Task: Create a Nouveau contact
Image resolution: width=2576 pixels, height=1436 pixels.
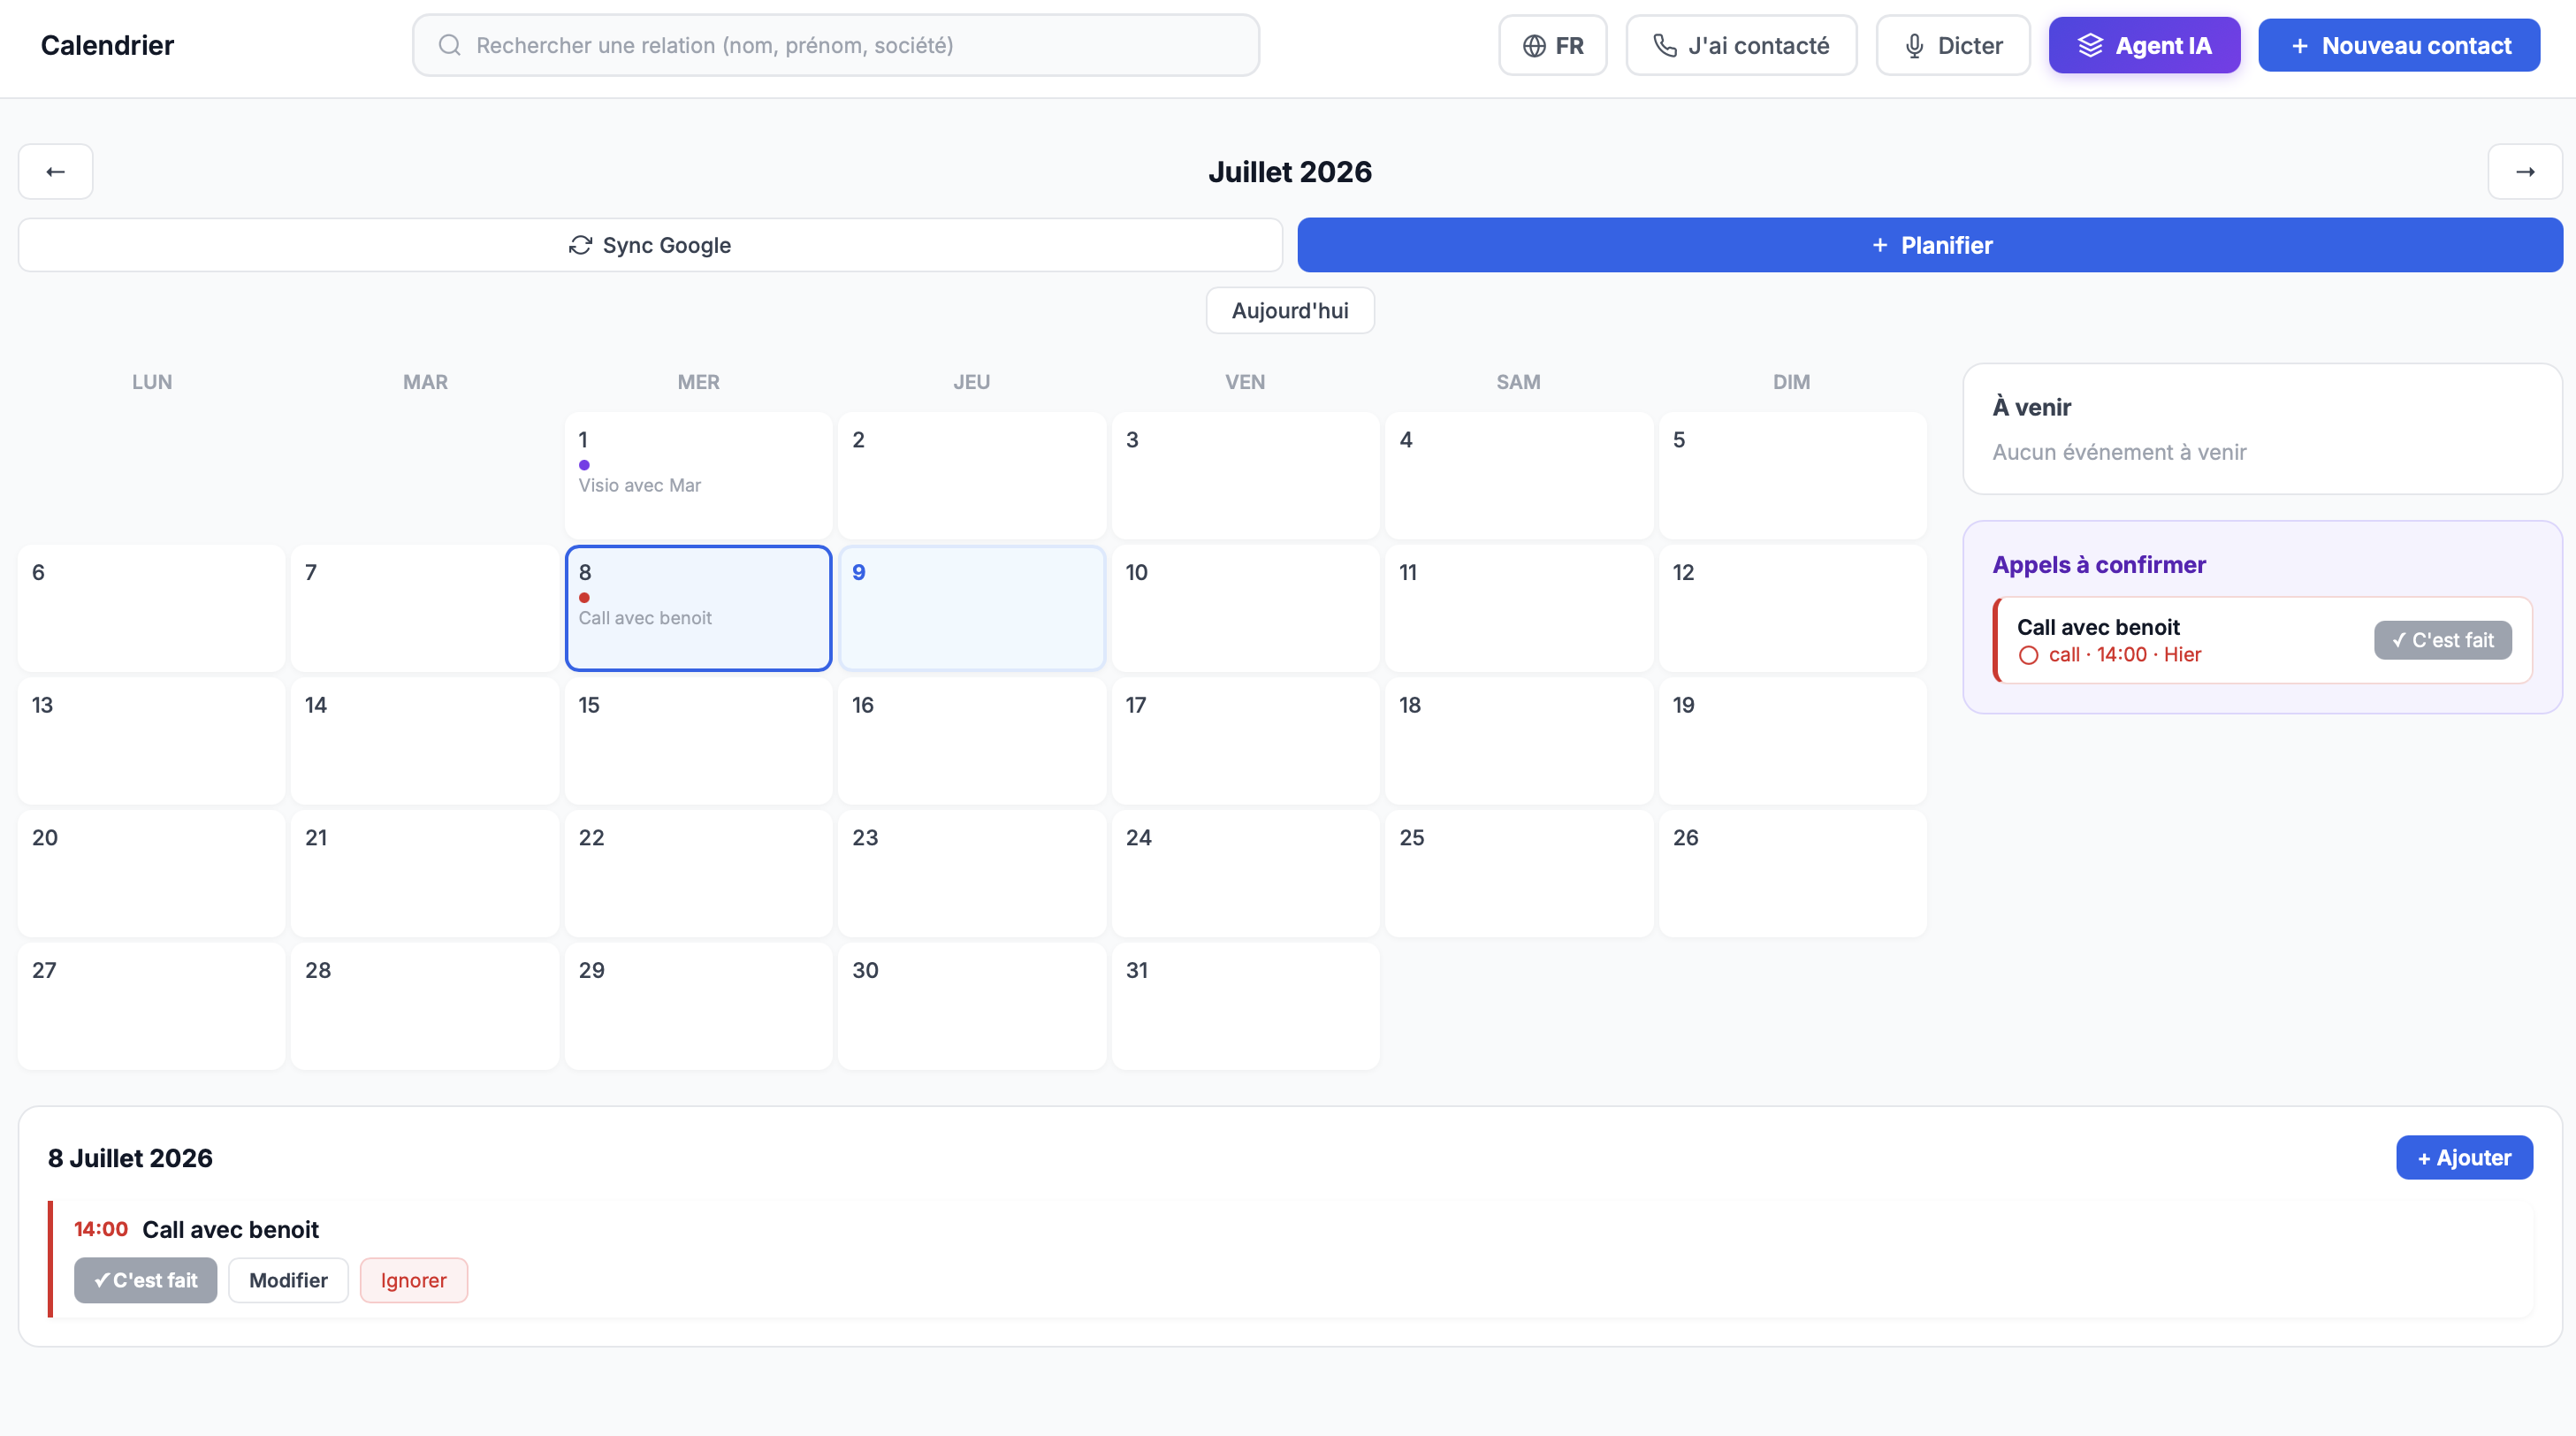Action: point(2399,46)
